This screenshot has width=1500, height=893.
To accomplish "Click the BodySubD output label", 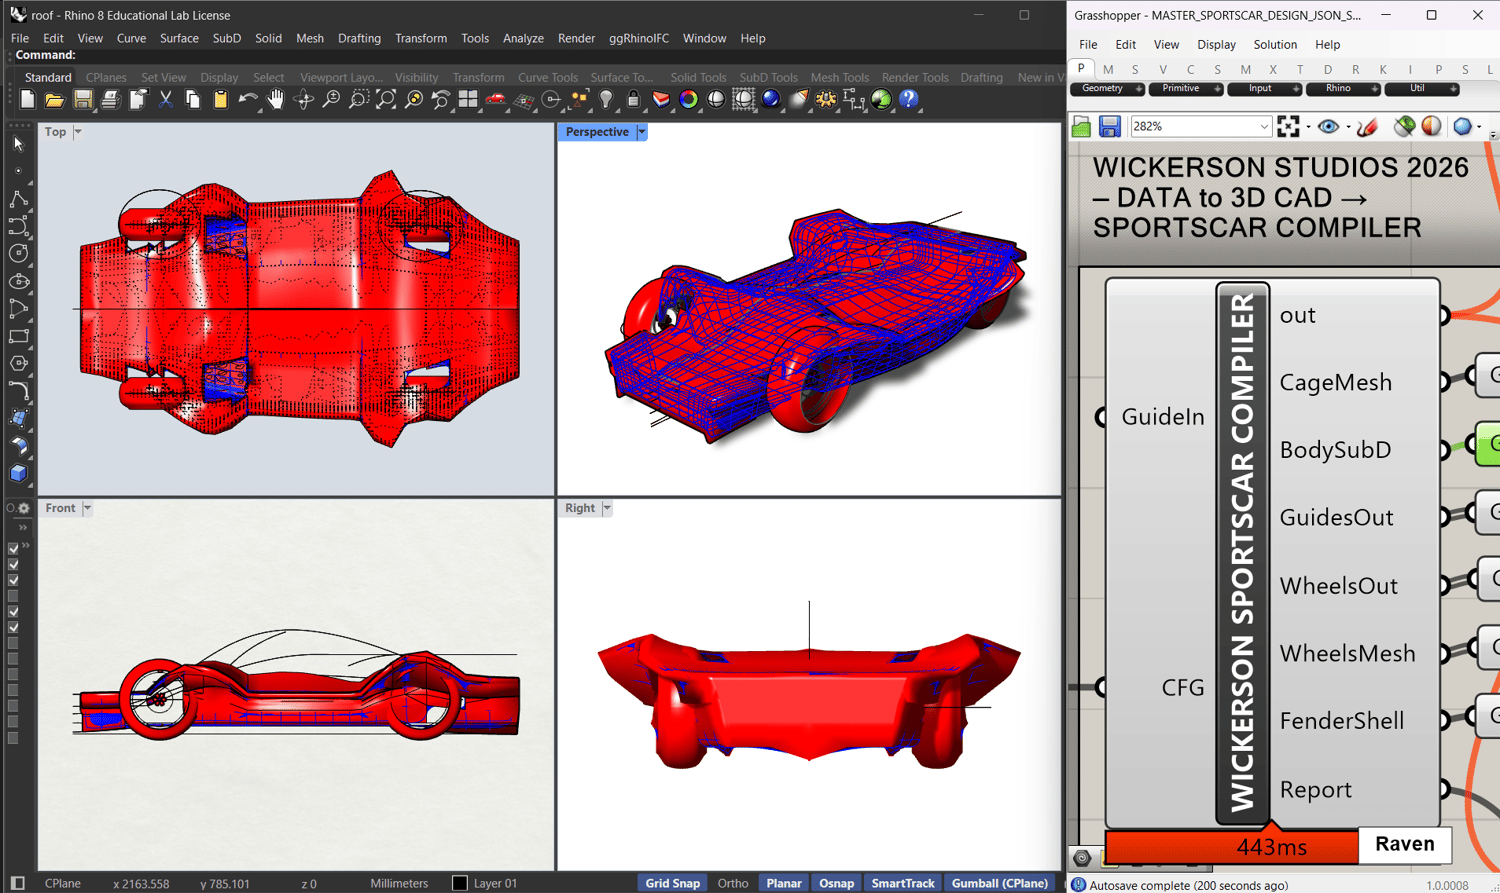I will (1335, 450).
